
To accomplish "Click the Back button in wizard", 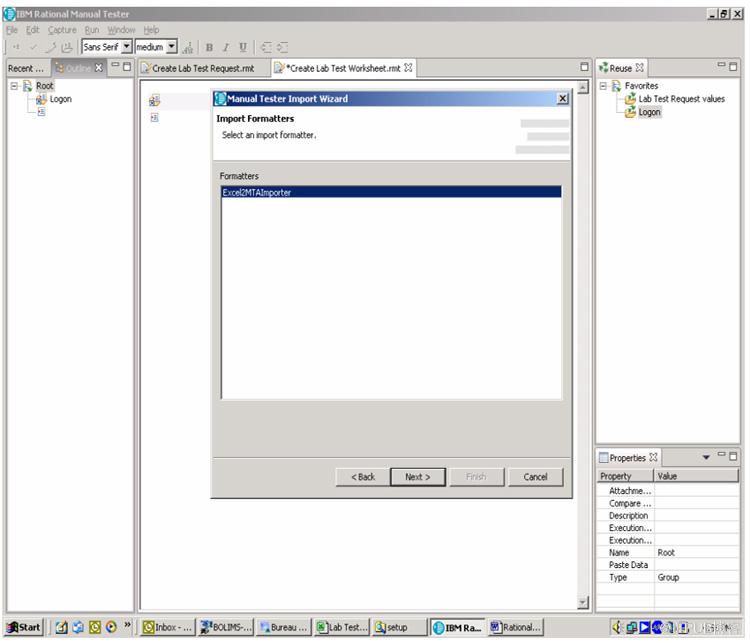I will [363, 477].
